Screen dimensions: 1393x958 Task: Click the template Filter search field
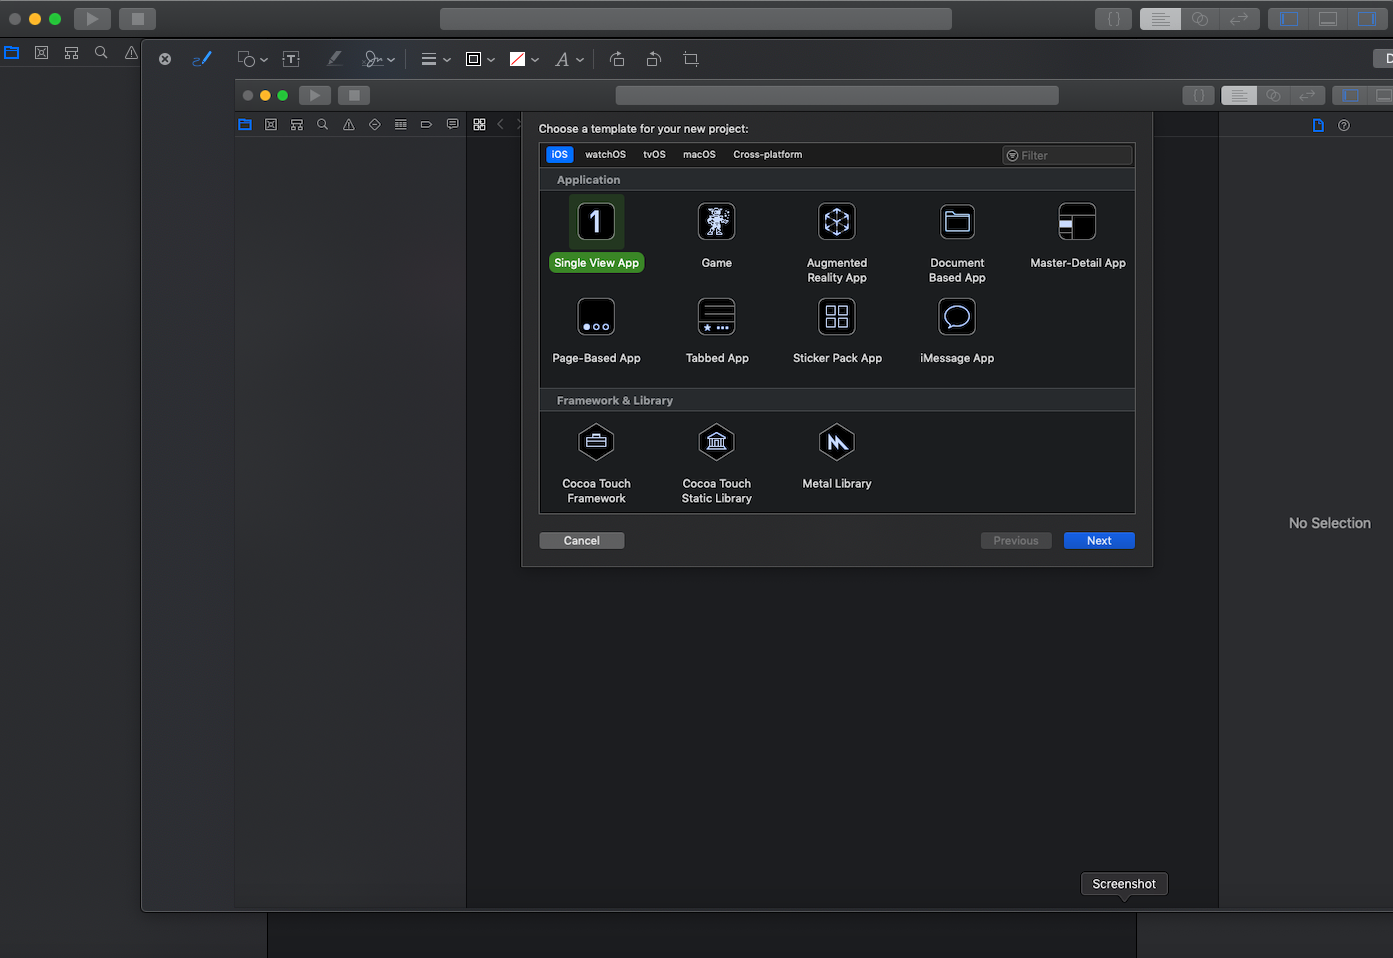[x=1067, y=155]
